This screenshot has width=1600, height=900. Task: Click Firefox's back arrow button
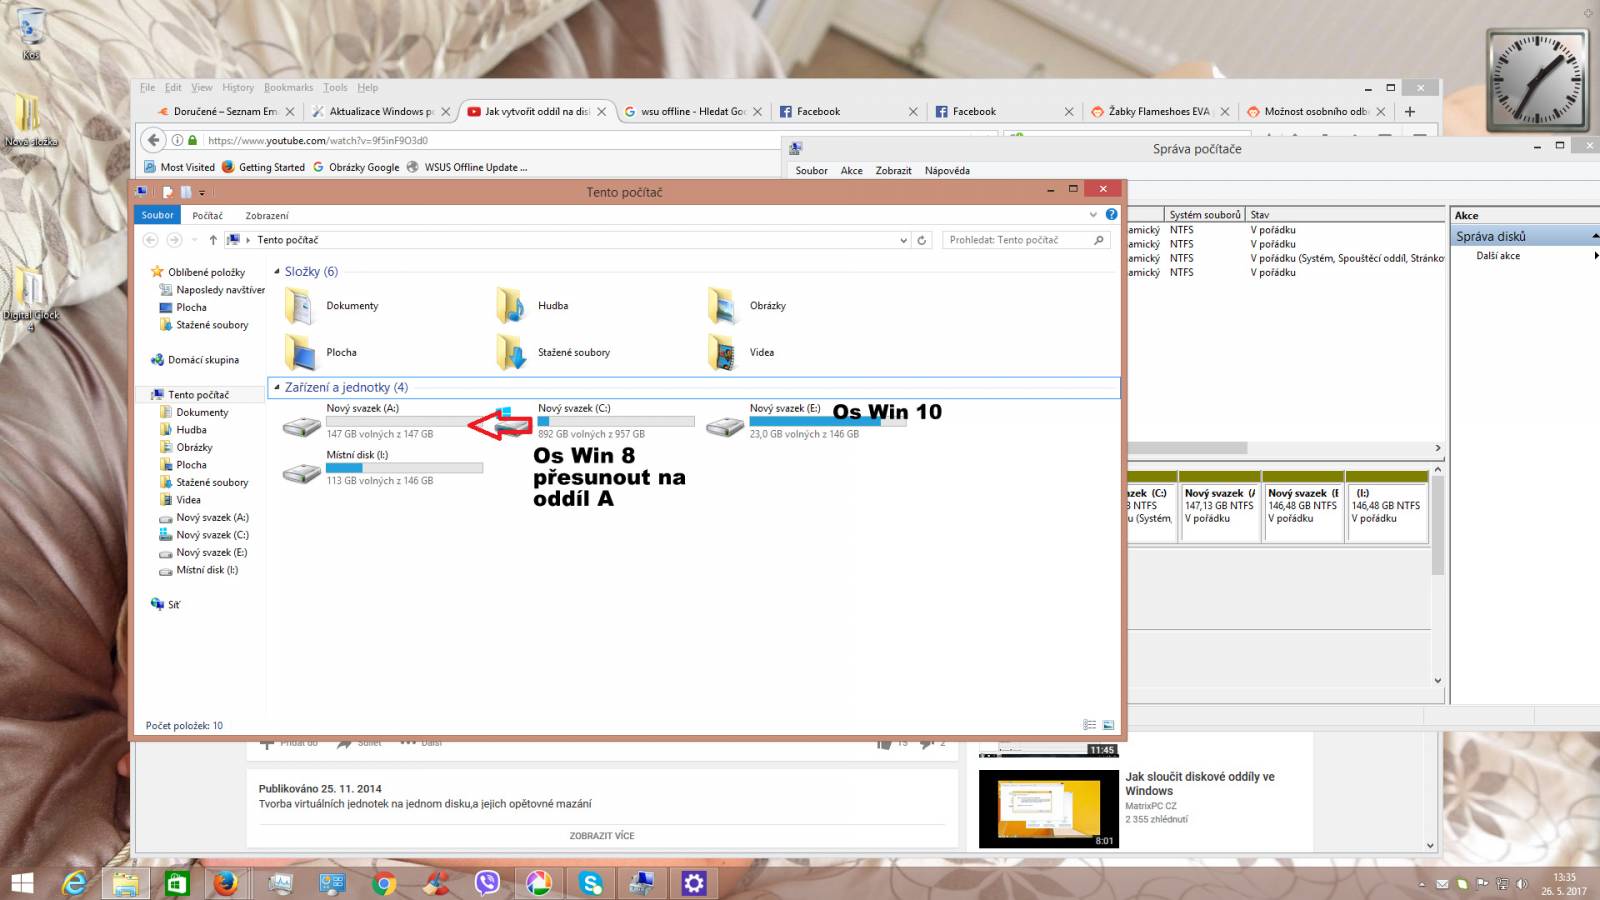(153, 140)
